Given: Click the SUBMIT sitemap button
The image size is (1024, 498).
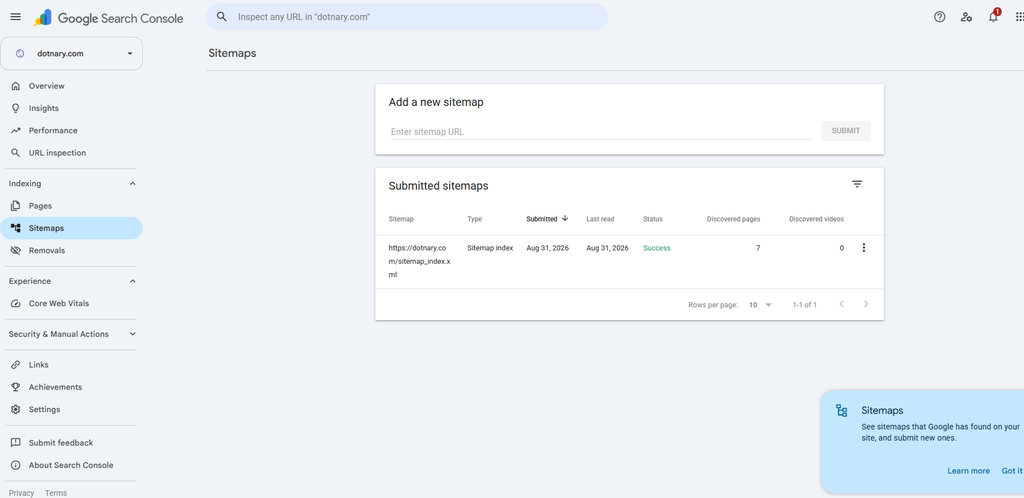Looking at the screenshot, I should coord(846,131).
